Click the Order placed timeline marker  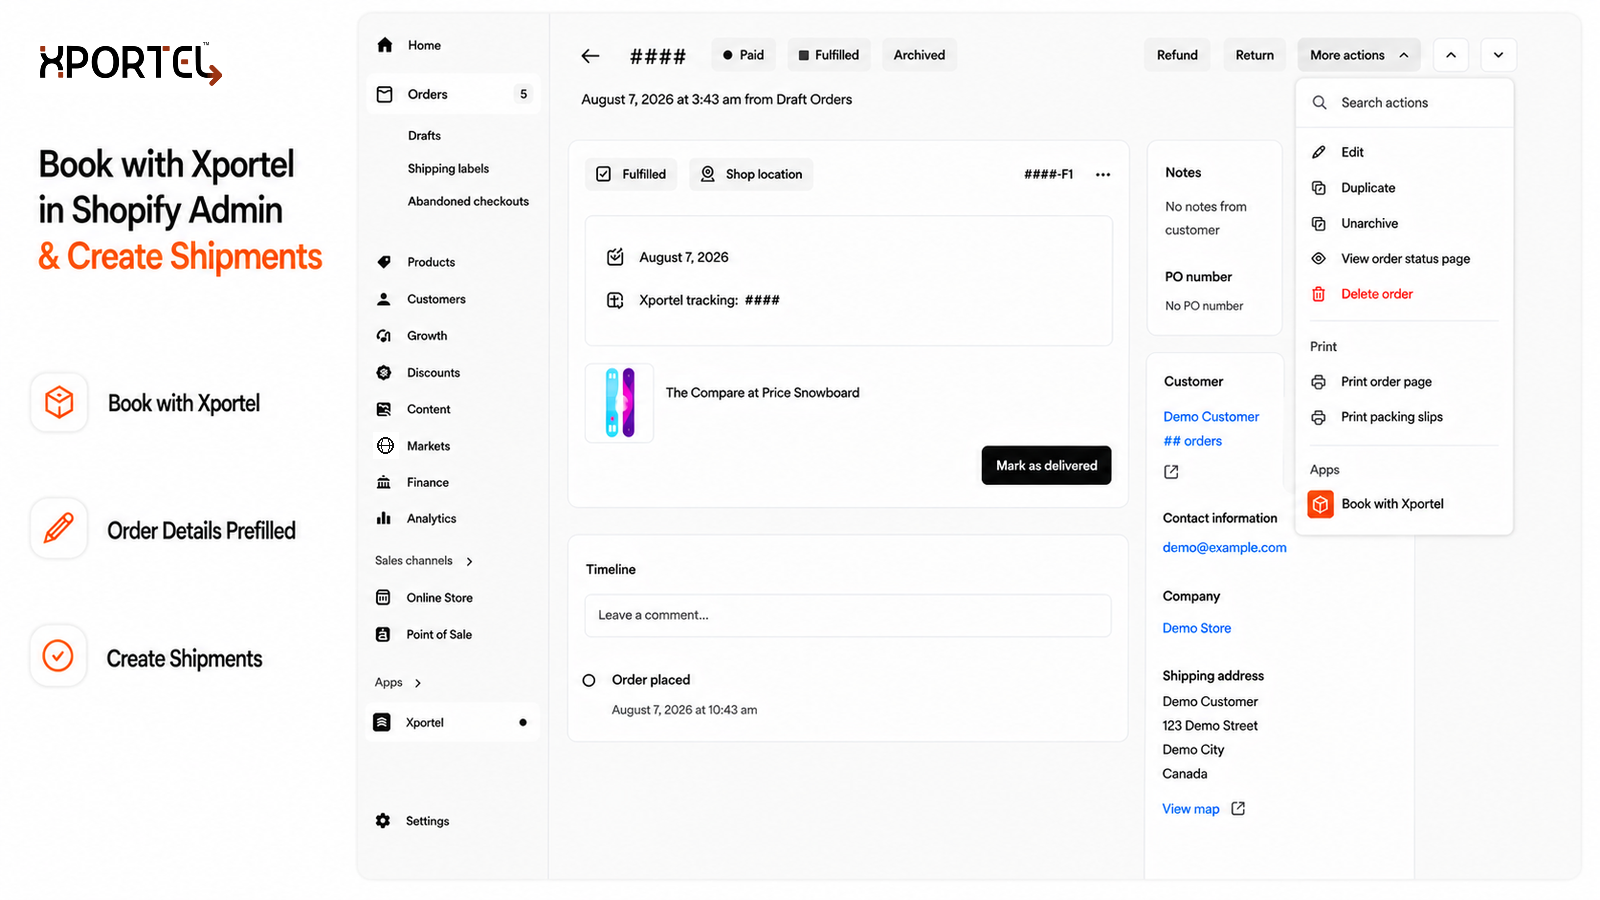tap(589, 681)
